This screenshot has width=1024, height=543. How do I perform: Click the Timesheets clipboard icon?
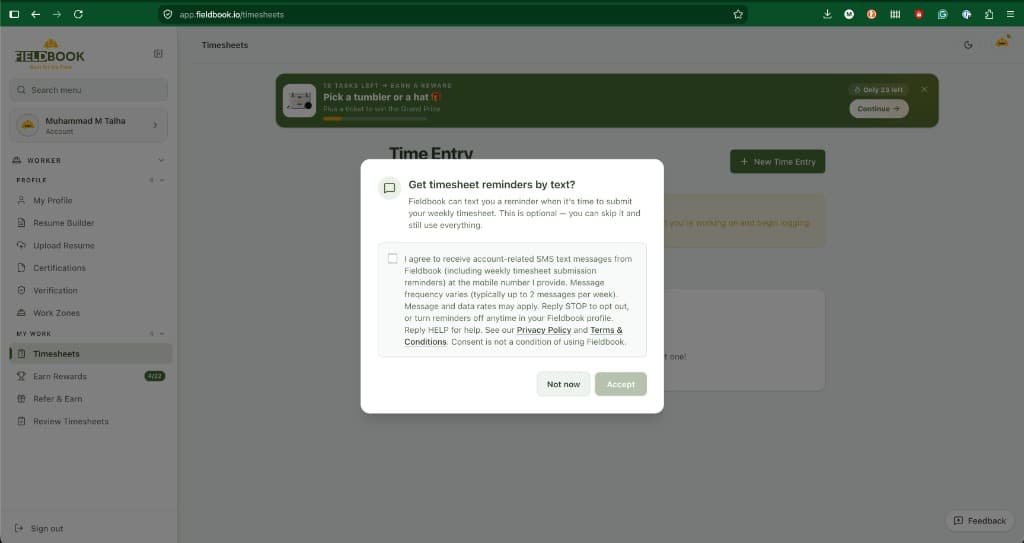21,354
